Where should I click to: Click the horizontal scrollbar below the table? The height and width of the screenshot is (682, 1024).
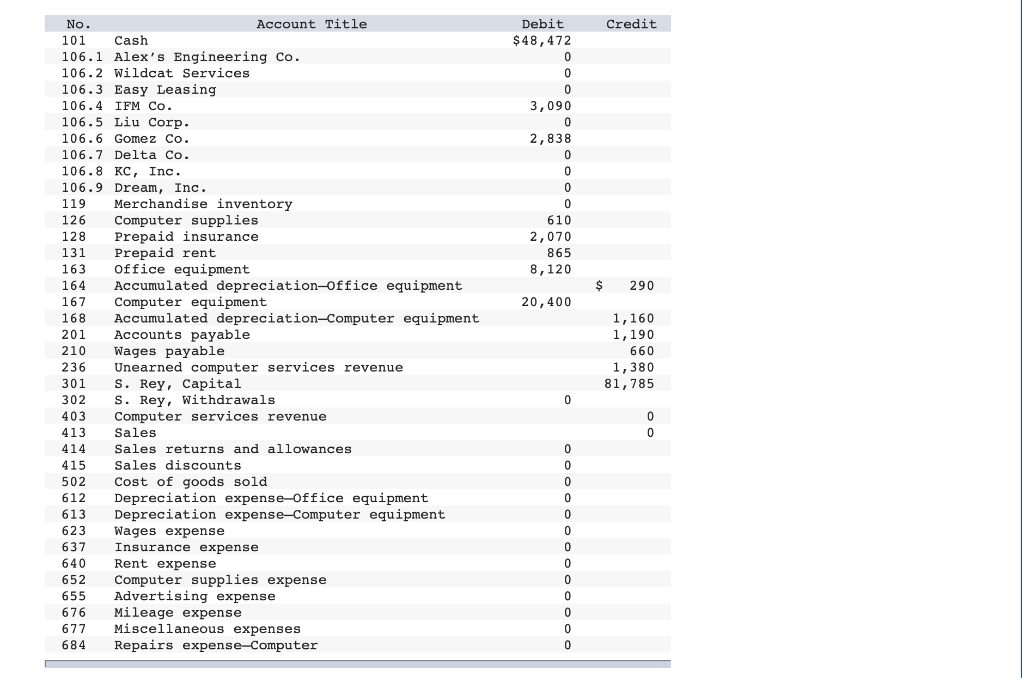pos(360,663)
